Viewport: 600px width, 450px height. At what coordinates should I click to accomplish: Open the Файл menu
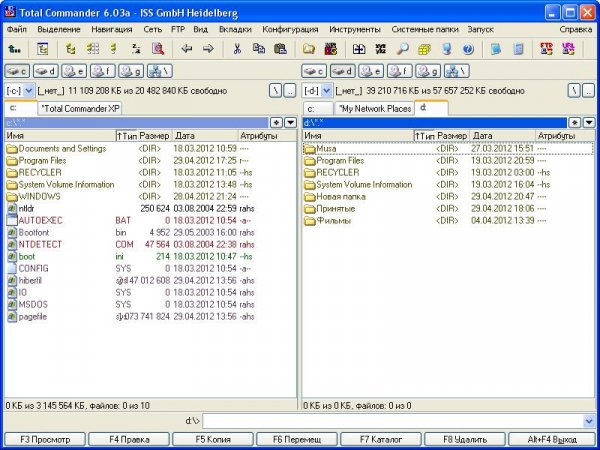(17, 29)
